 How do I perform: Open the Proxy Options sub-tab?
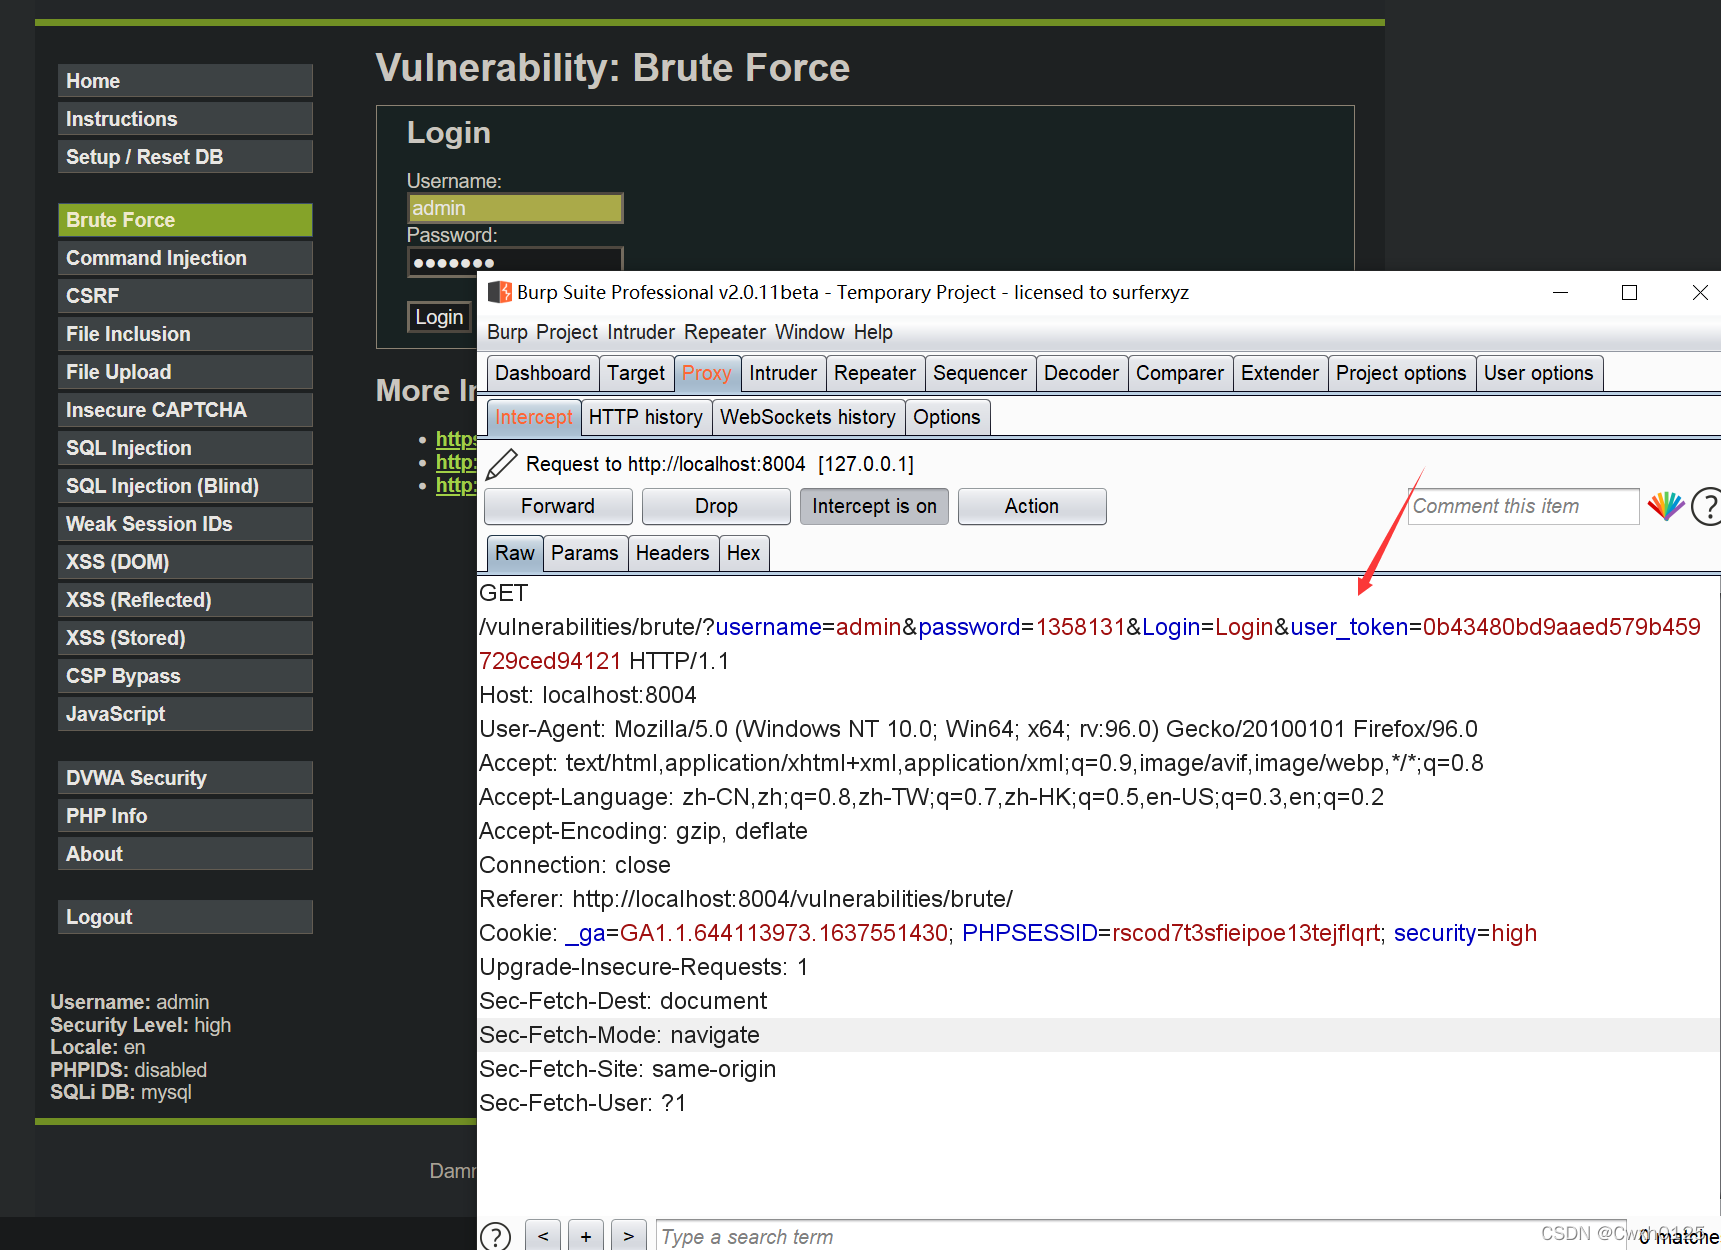pos(947,417)
